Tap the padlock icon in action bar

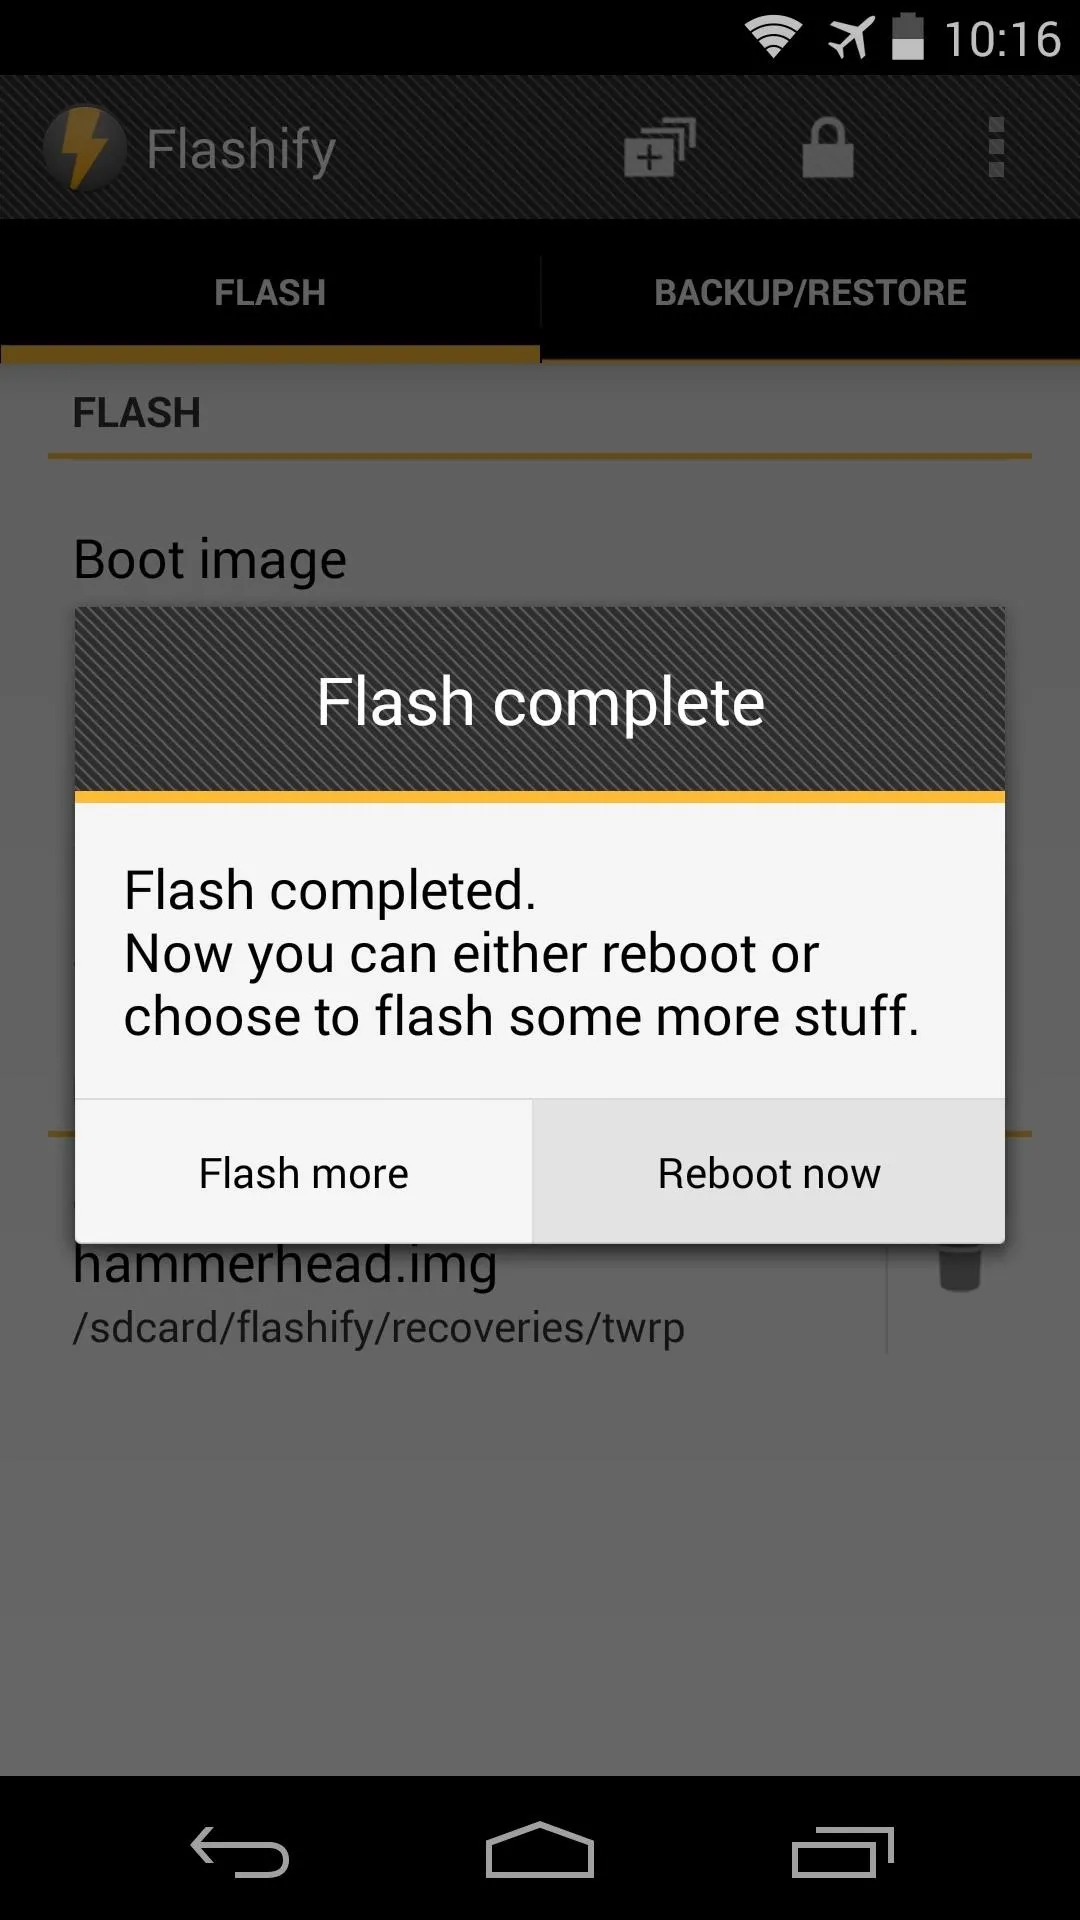(828, 148)
